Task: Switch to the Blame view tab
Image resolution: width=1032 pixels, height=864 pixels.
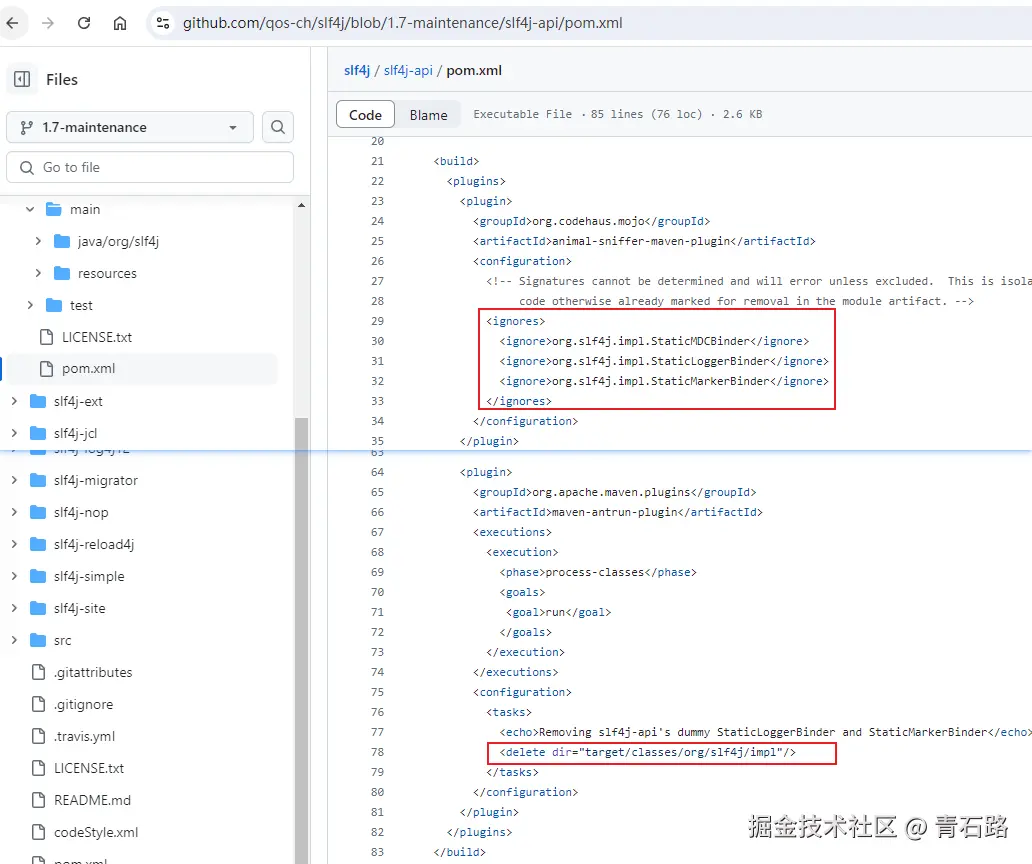Action: (428, 114)
